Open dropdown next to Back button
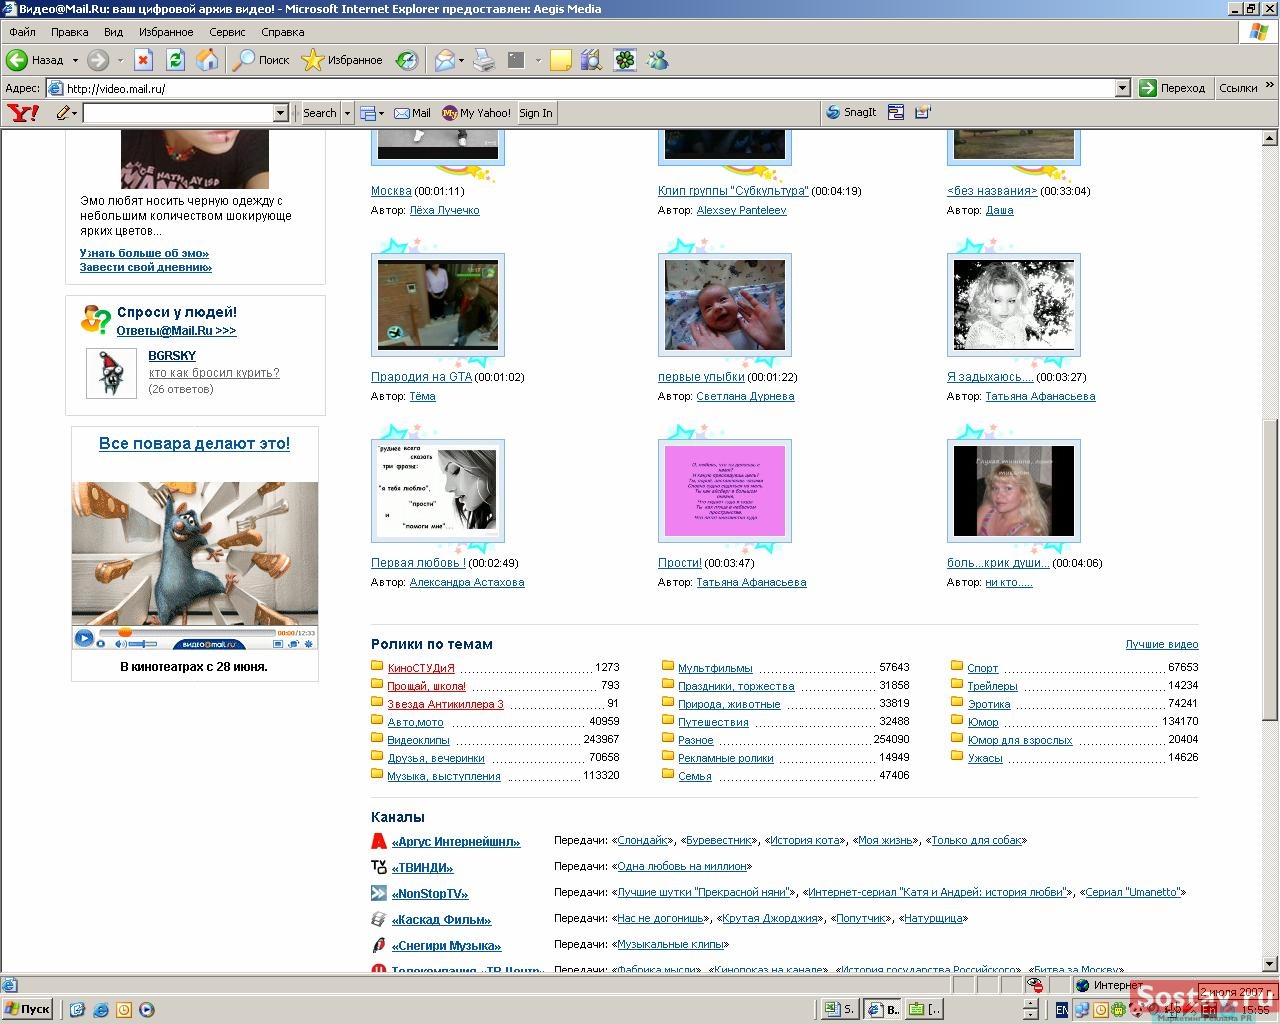The image size is (1280, 1024). pyautogui.click(x=75, y=60)
